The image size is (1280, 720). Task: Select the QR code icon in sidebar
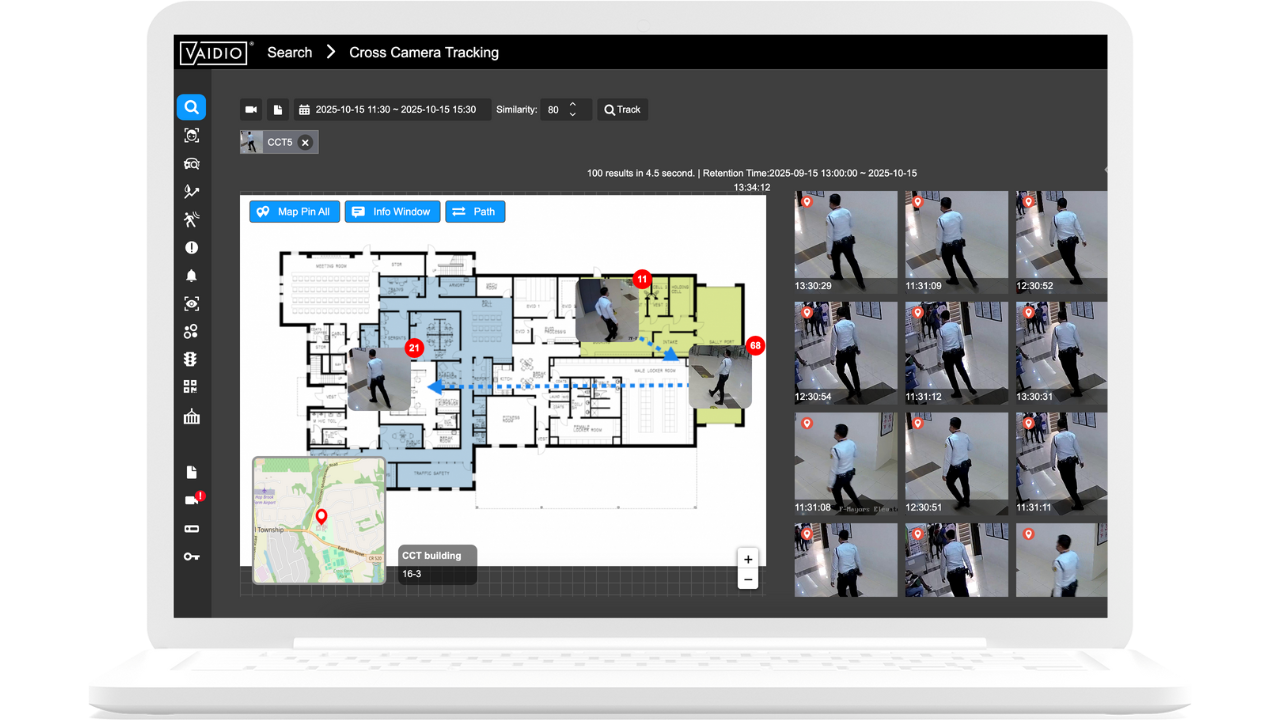coord(191,387)
